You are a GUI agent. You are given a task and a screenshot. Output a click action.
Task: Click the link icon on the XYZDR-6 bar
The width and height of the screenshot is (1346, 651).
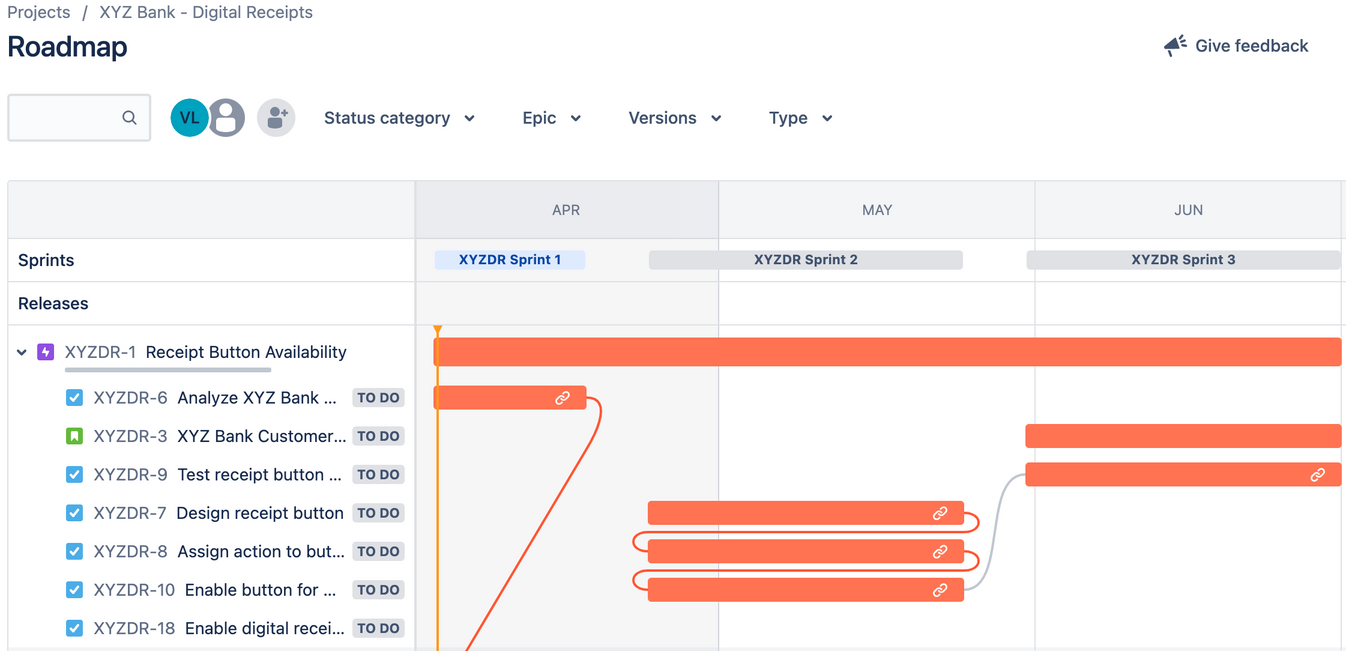pyautogui.click(x=563, y=398)
